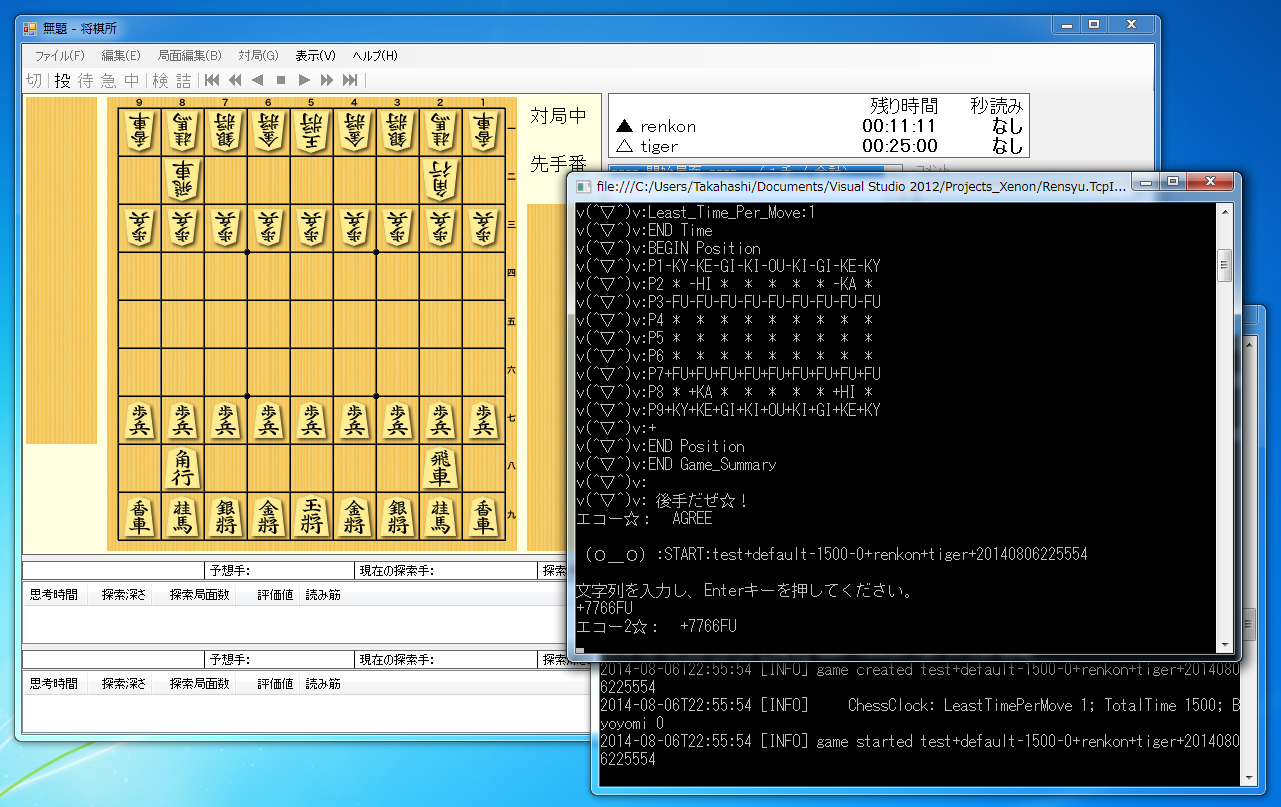Viewport: 1281px width, 807px height.
Task: Click the front console scrollbar thumb
Action: point(1224,265)
